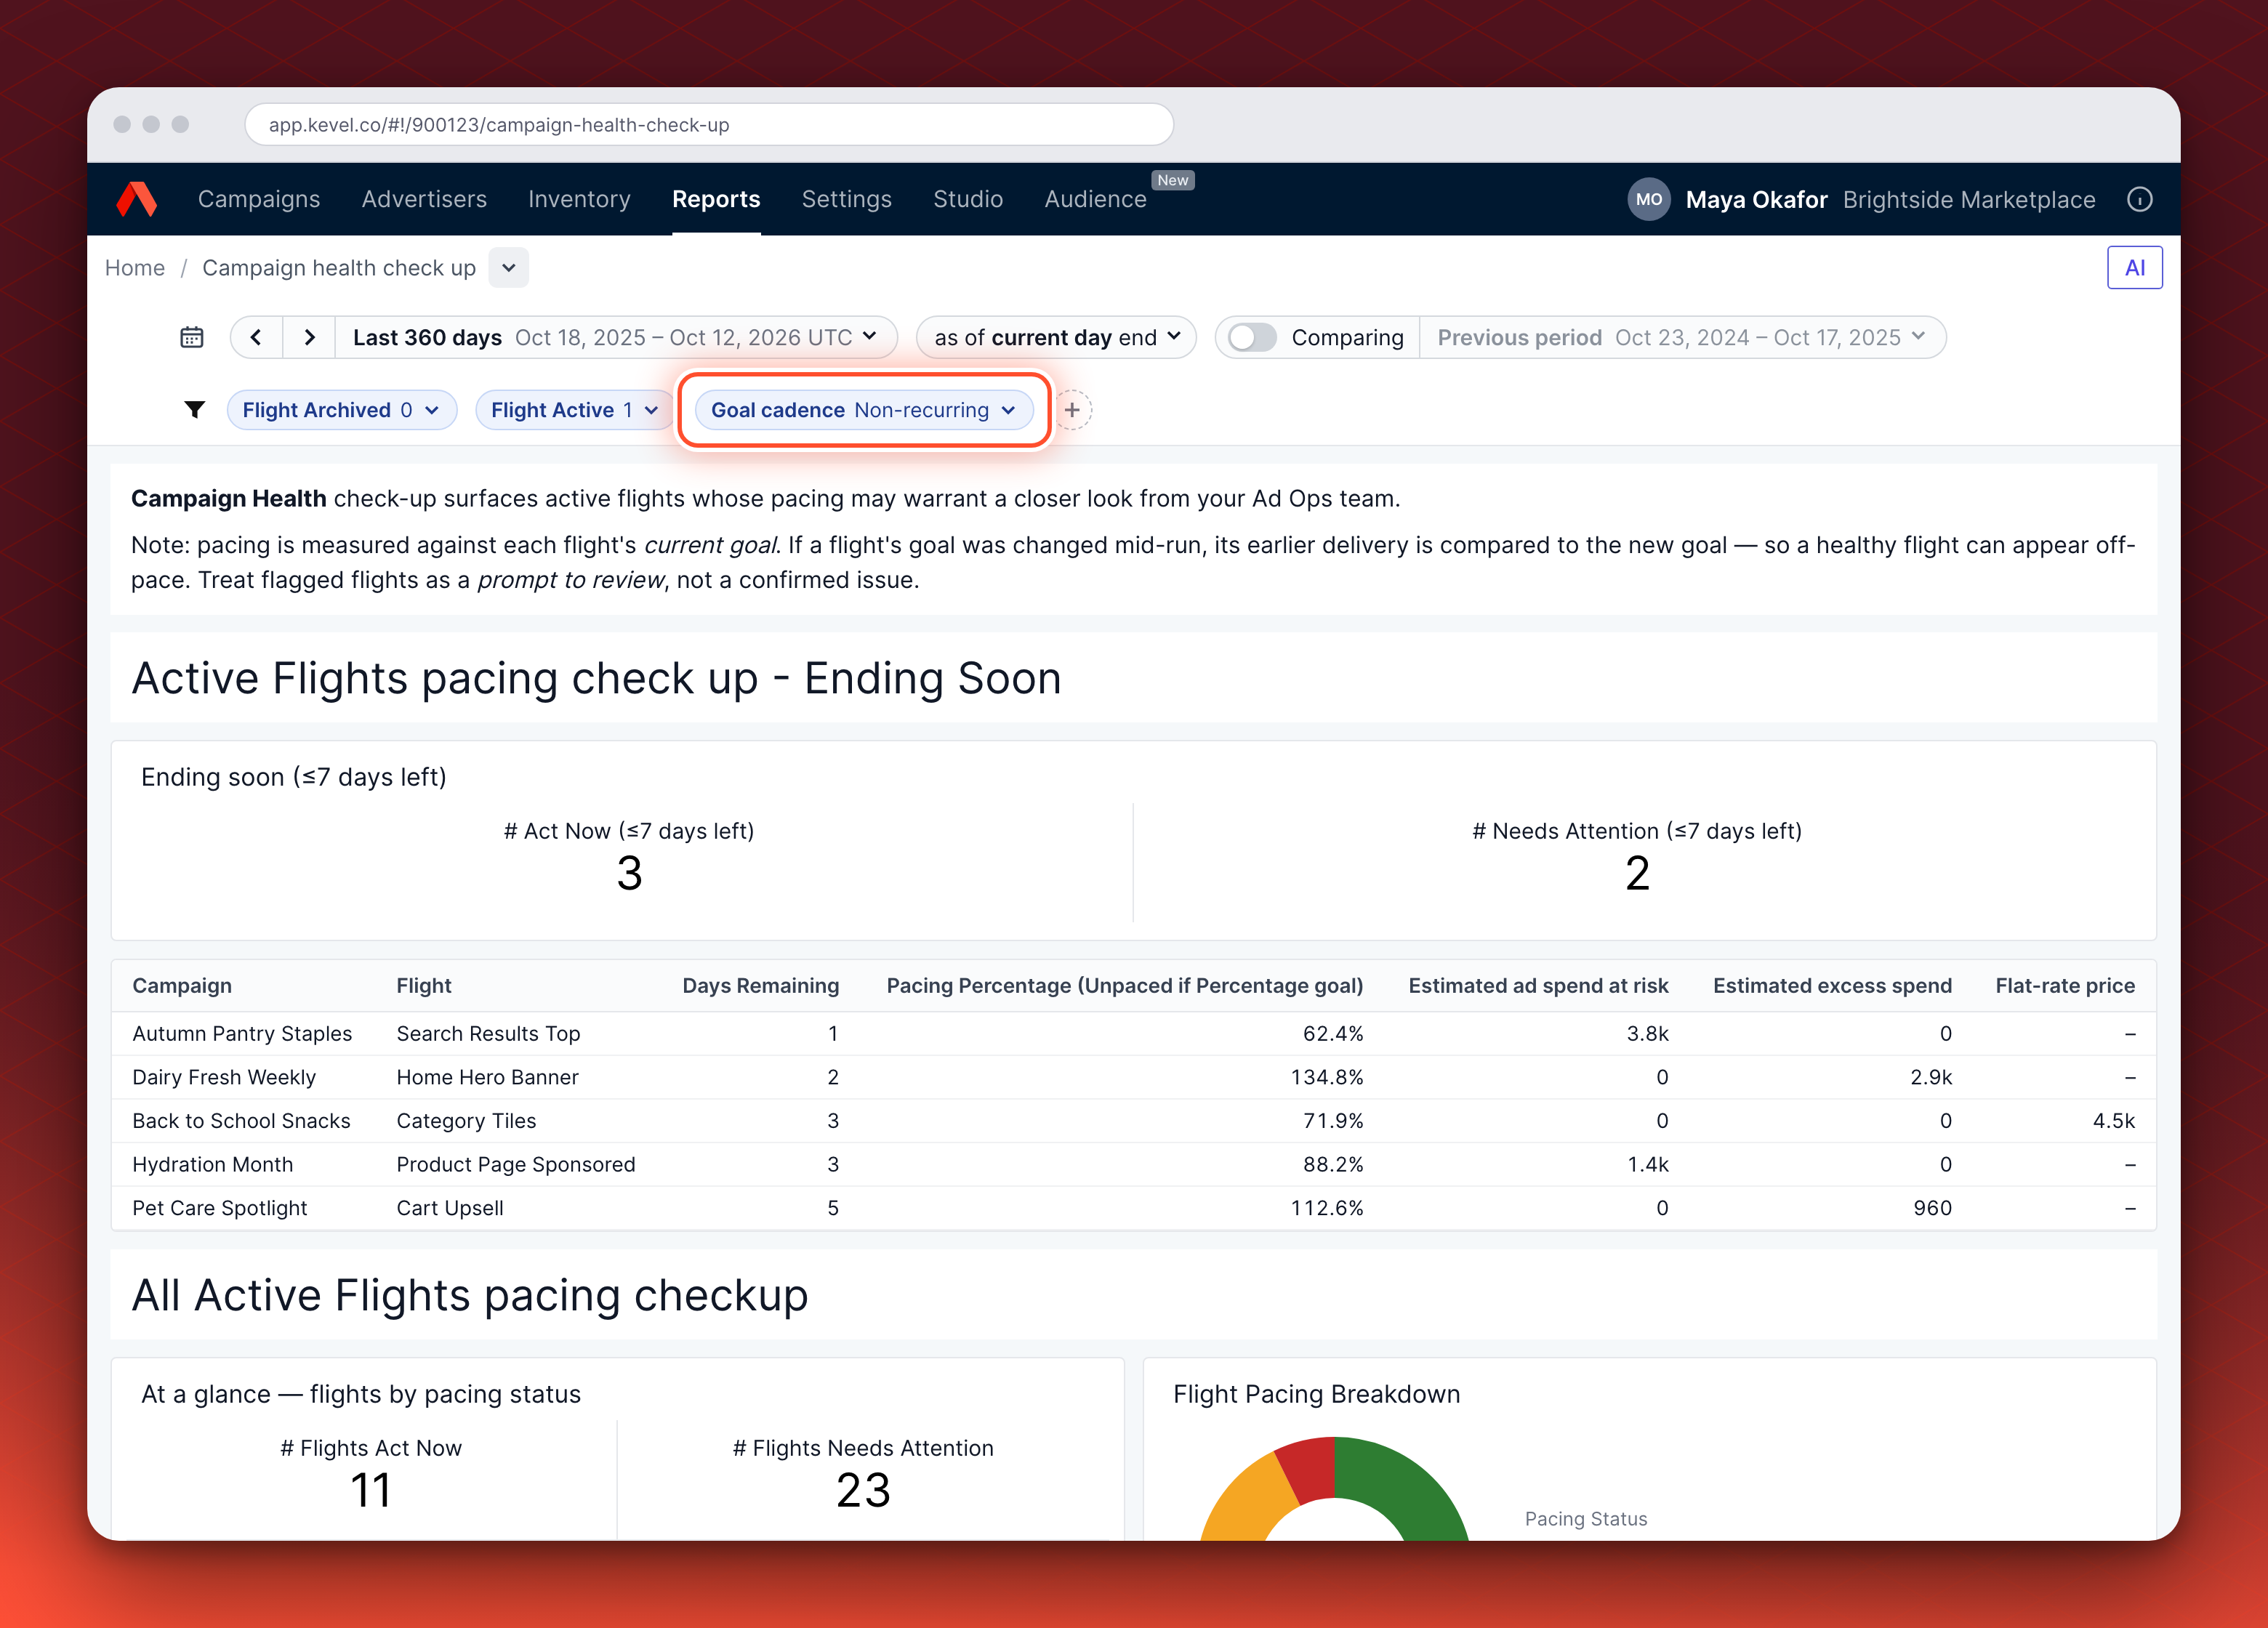
Task: Sort by the Flat-rate price column header
Action: tap(2065, 986)
